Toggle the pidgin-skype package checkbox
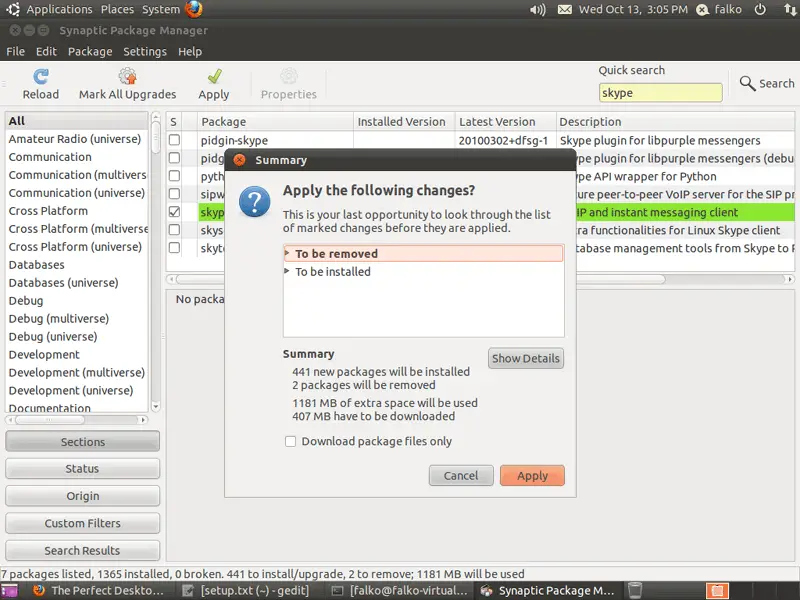Viewport: 800px width, 600px height. click(x=174, y=140)
